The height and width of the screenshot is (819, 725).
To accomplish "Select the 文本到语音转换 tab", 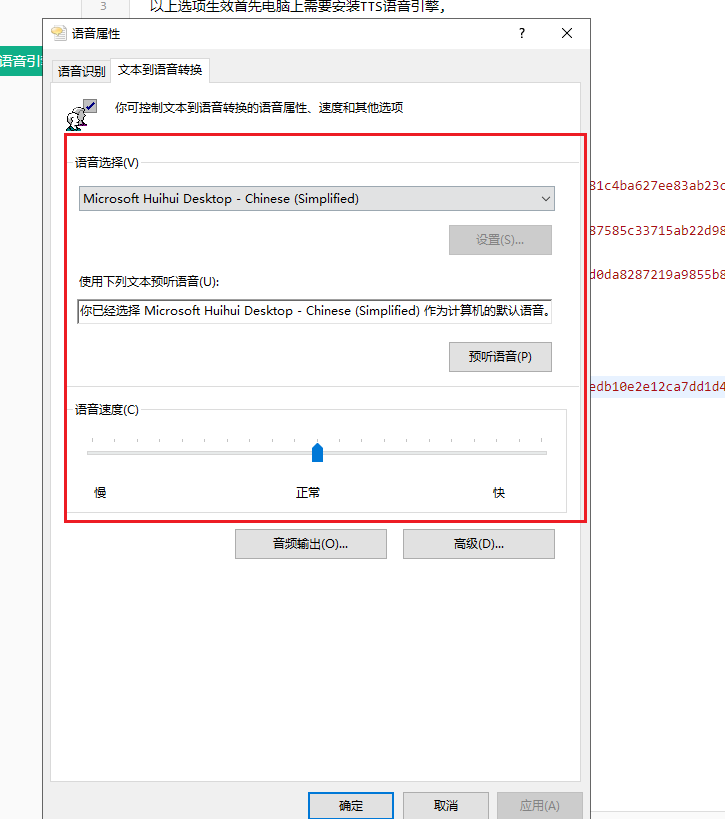I will pyautogui.click(x=160, y=70).
